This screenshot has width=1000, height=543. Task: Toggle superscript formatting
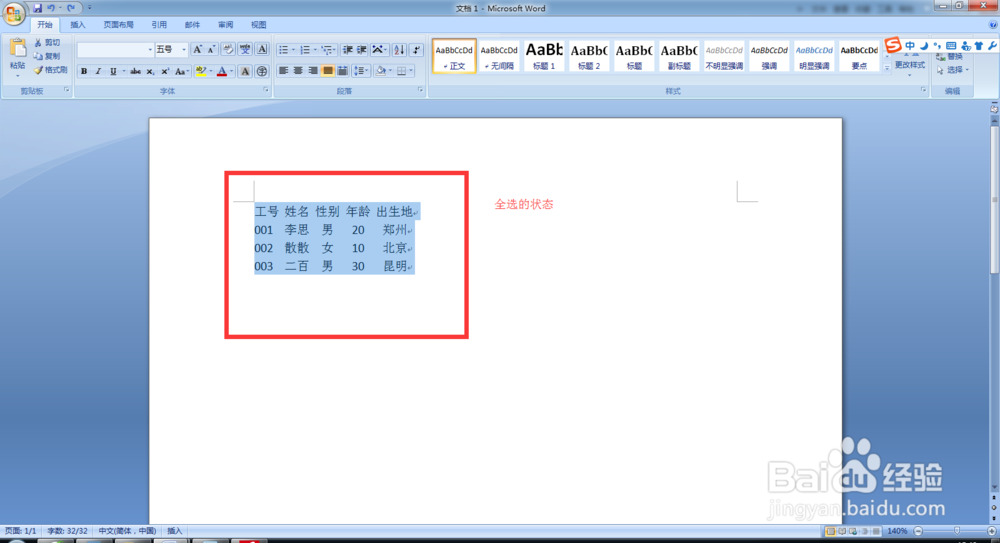coord(165,71)
